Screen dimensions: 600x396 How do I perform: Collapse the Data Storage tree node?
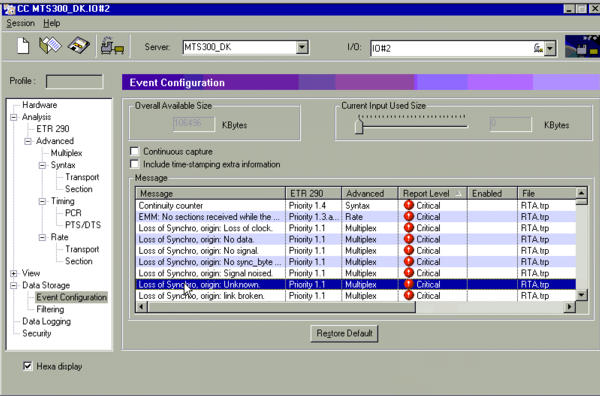[14, 285]
